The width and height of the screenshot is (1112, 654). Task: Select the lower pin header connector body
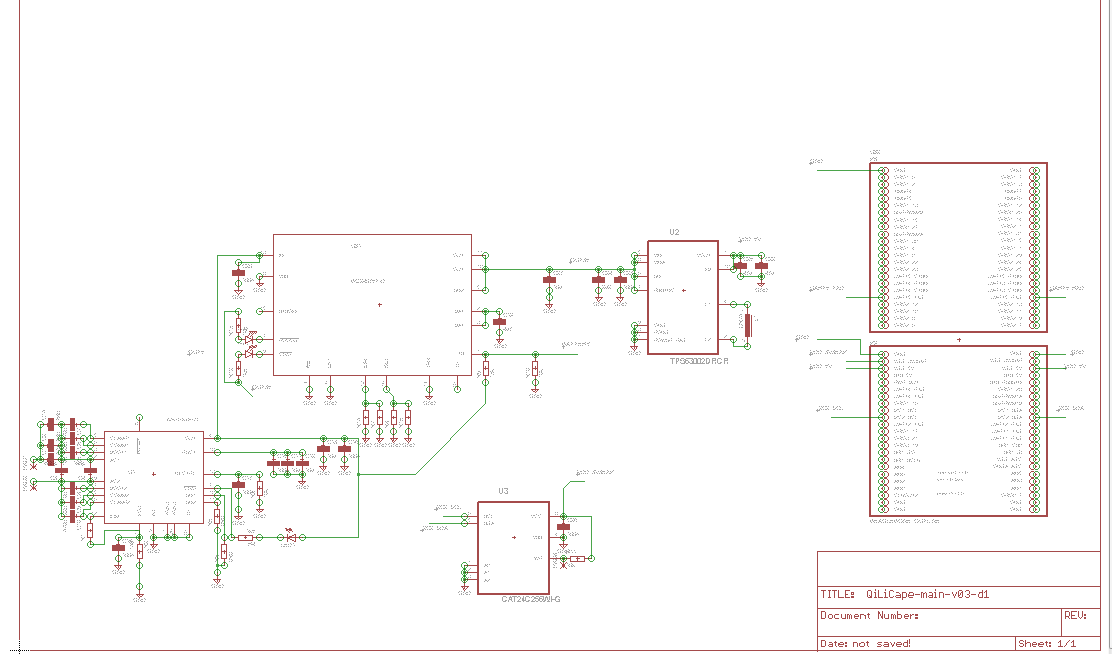pos(960,430)
